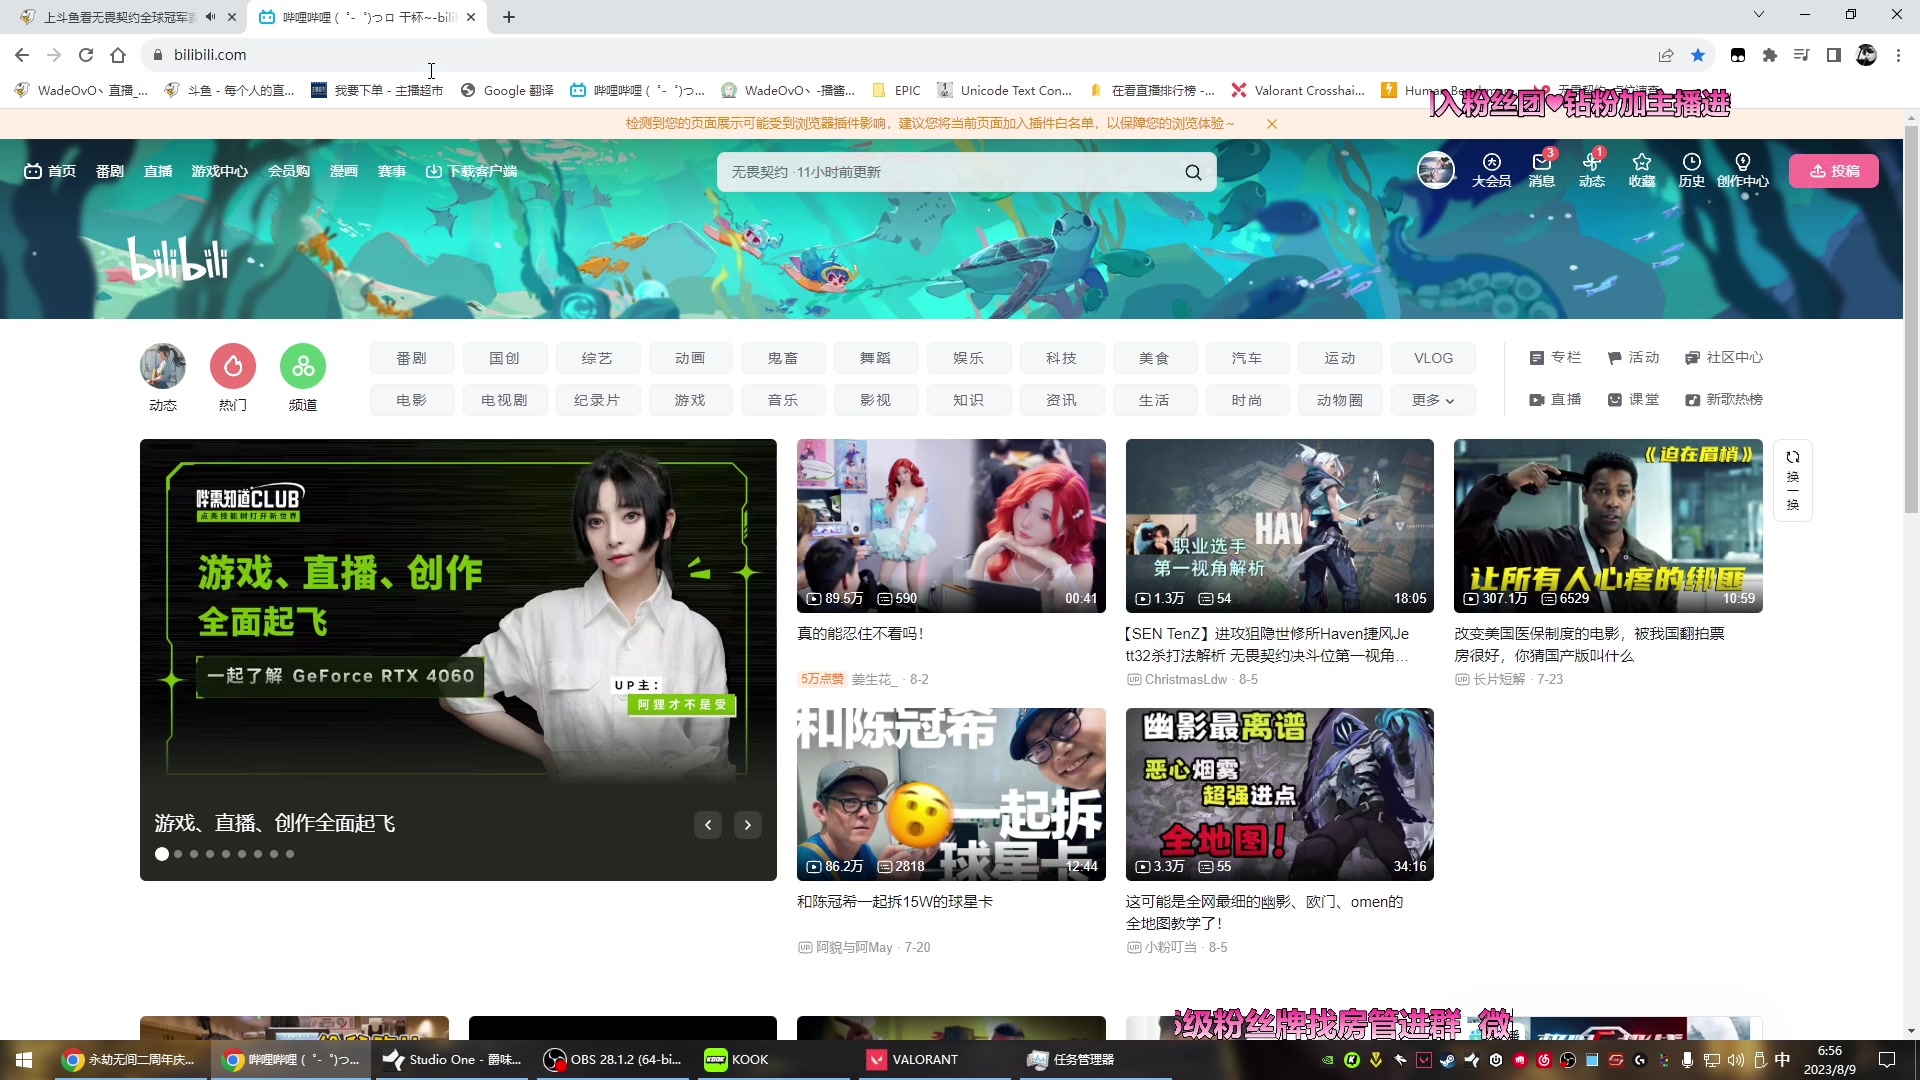Viewport: 1920px width, 1080px height.
Task: Expand the 更多 categories dropdown
Action: click(1432, 400)
